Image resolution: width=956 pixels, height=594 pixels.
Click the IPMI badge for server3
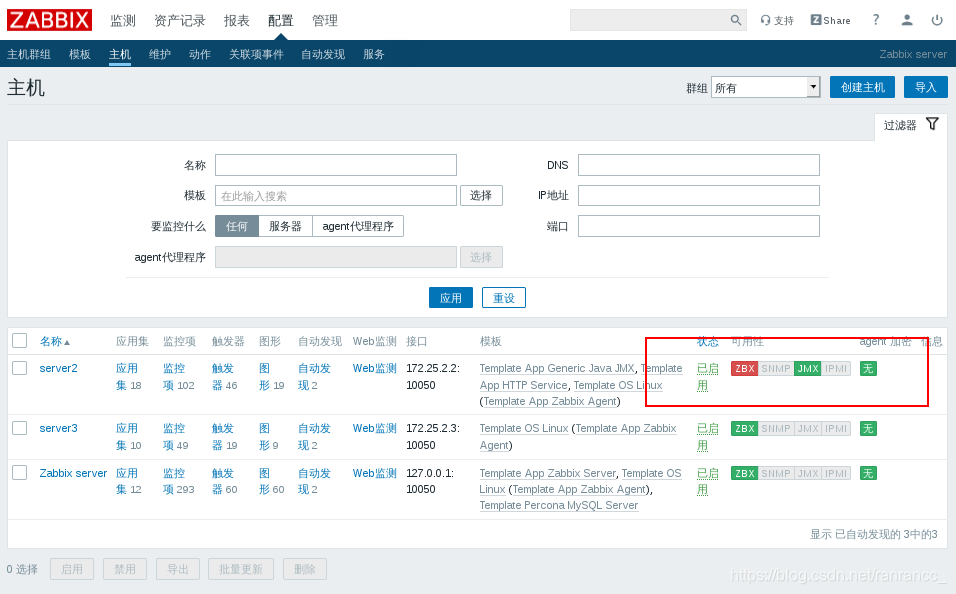pos(836,429)
